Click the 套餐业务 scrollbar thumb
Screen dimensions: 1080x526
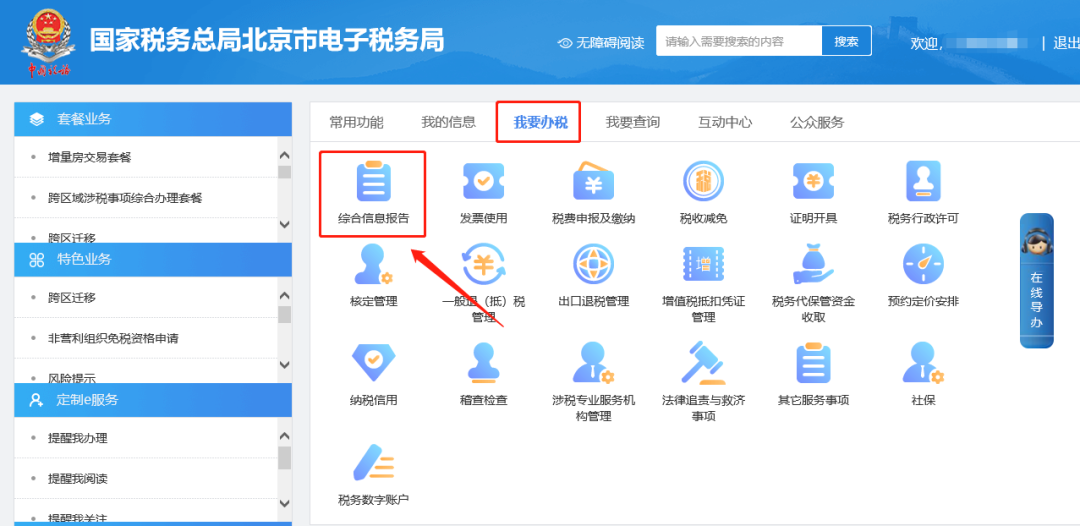(x=284, y=172)
